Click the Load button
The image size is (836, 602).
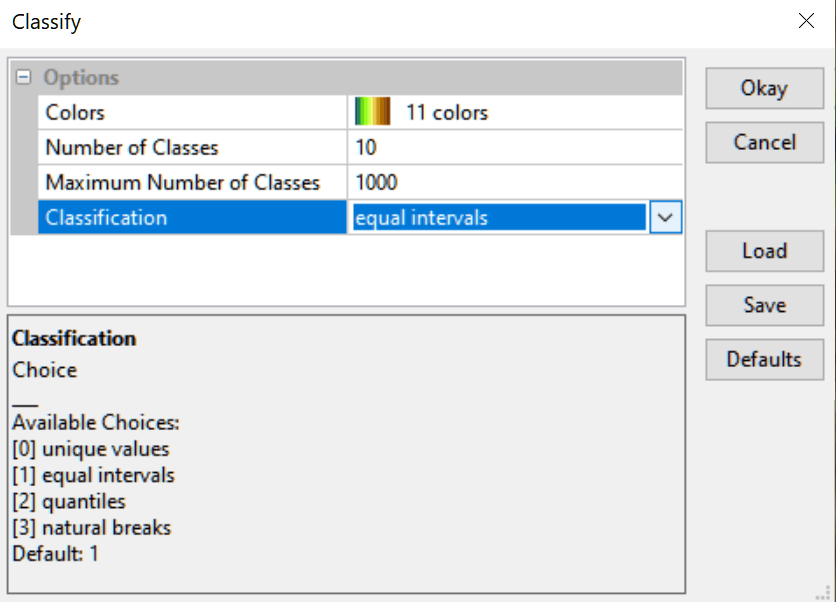click(764, 251)
